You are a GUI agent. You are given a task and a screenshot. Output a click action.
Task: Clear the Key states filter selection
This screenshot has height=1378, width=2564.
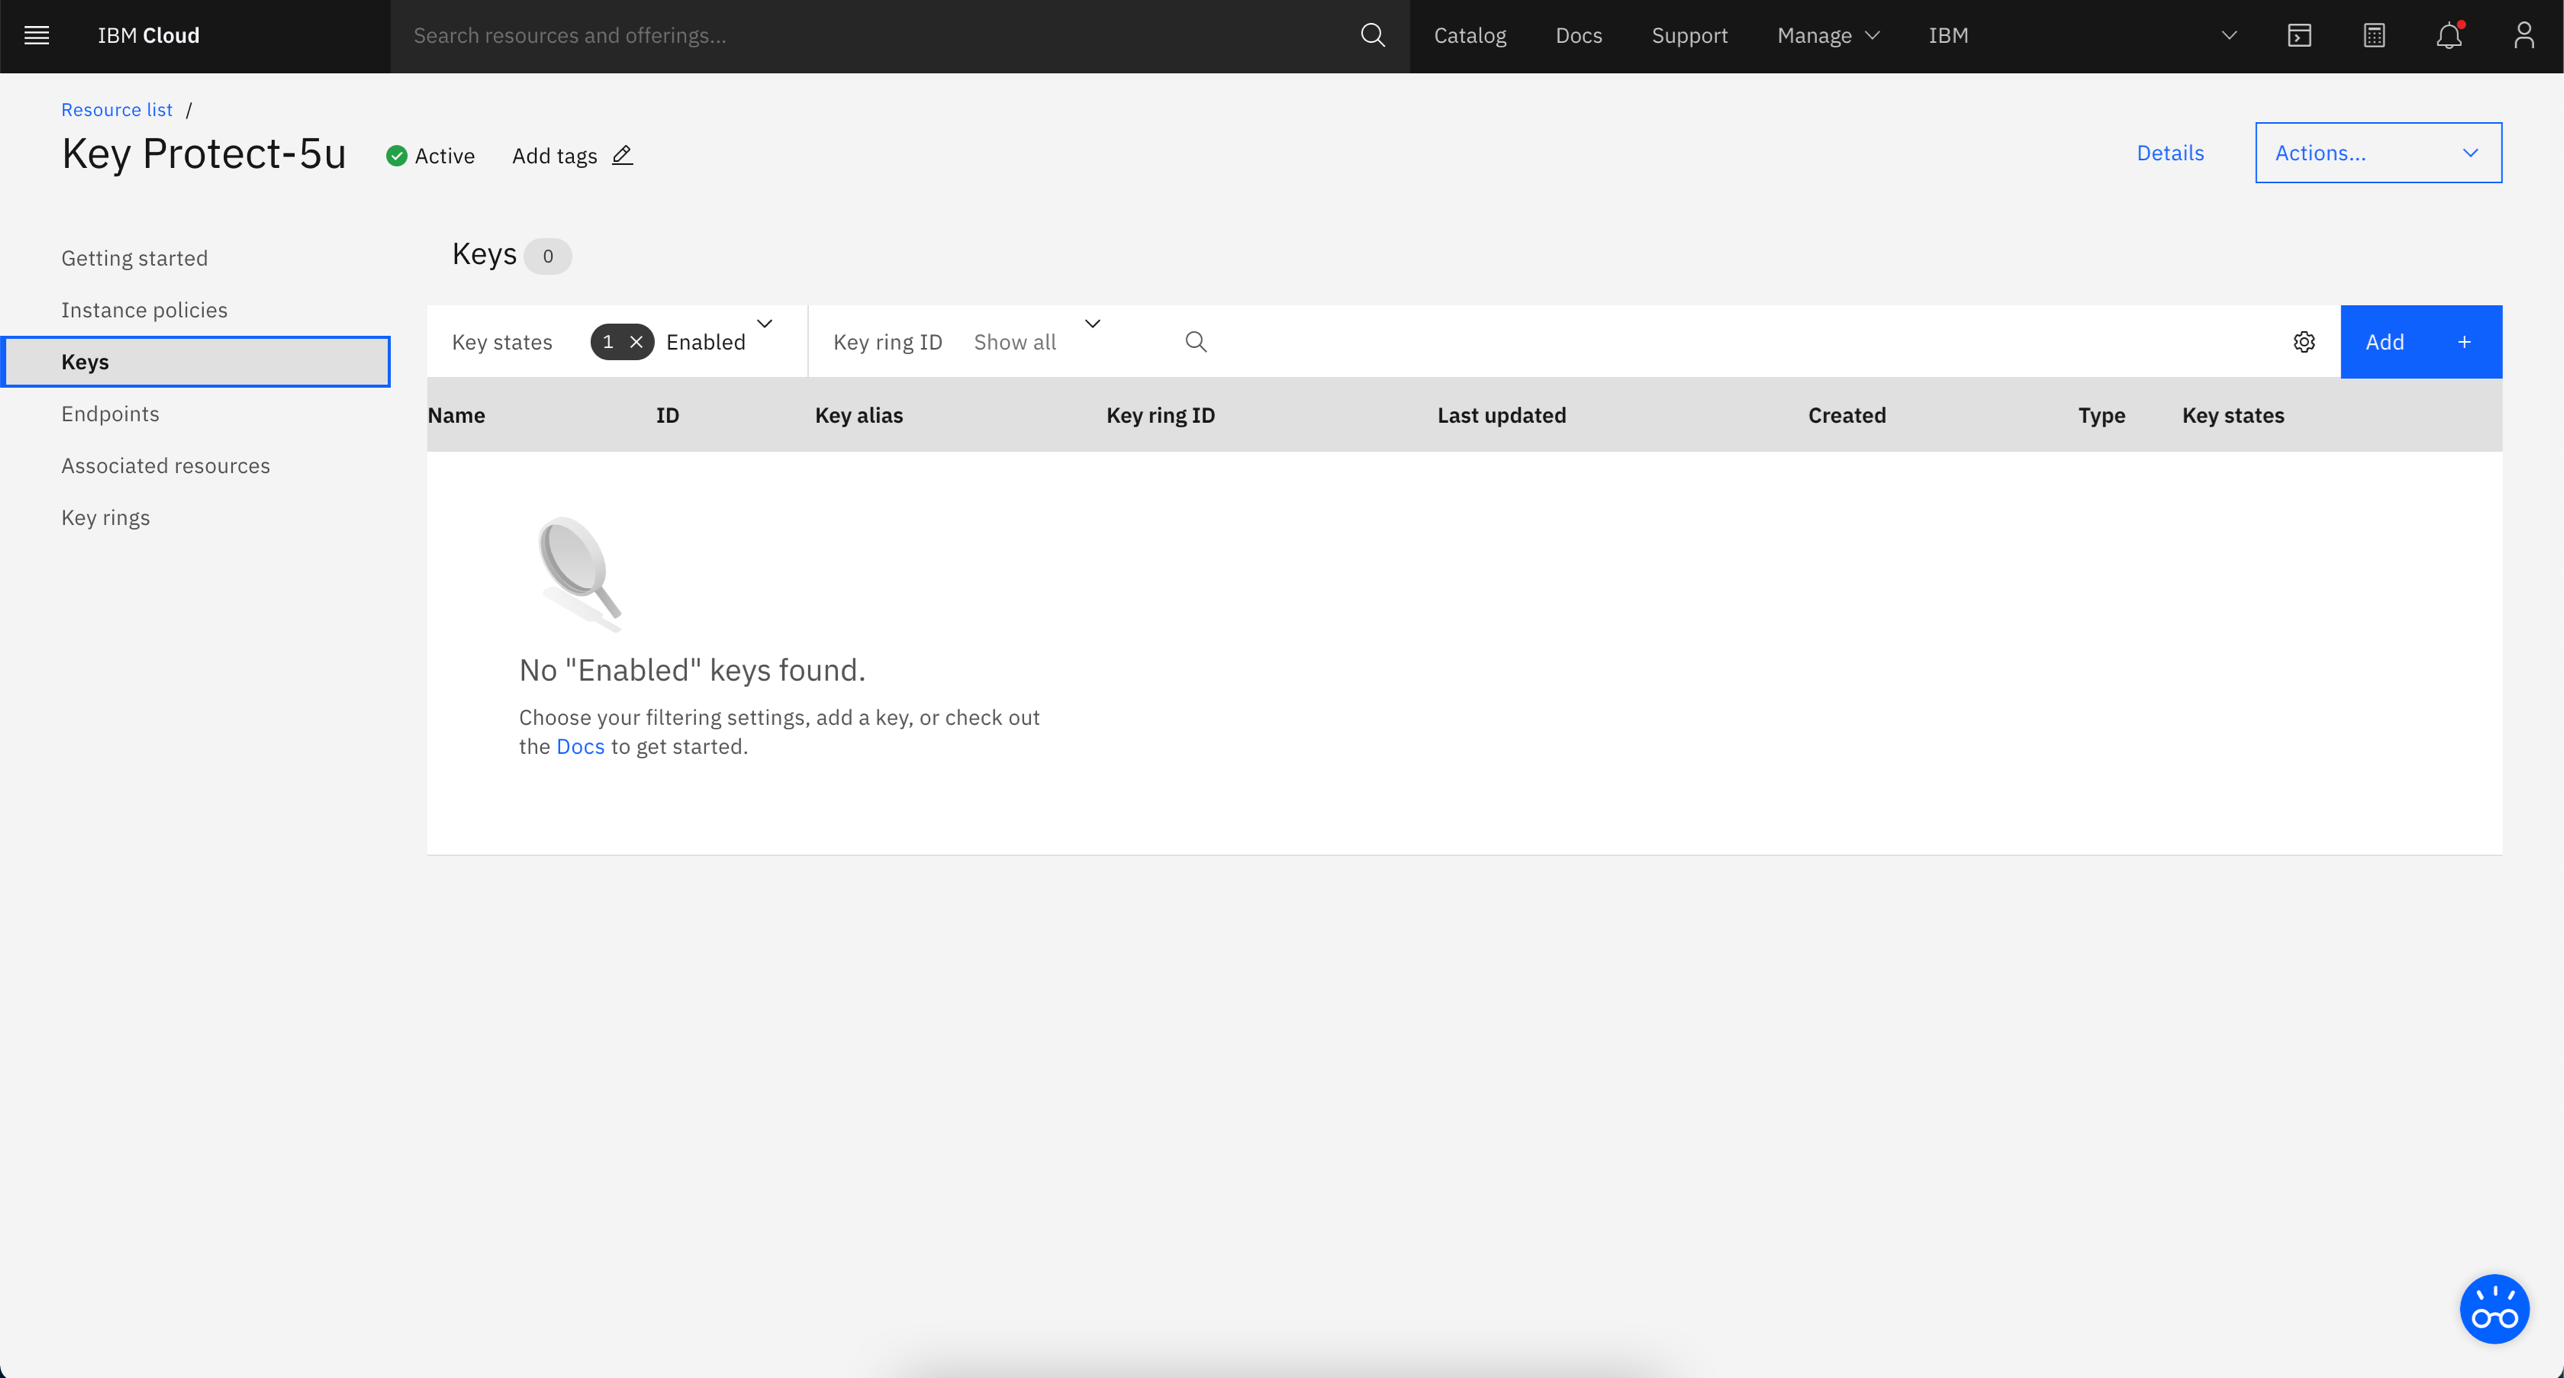point(636,342)
